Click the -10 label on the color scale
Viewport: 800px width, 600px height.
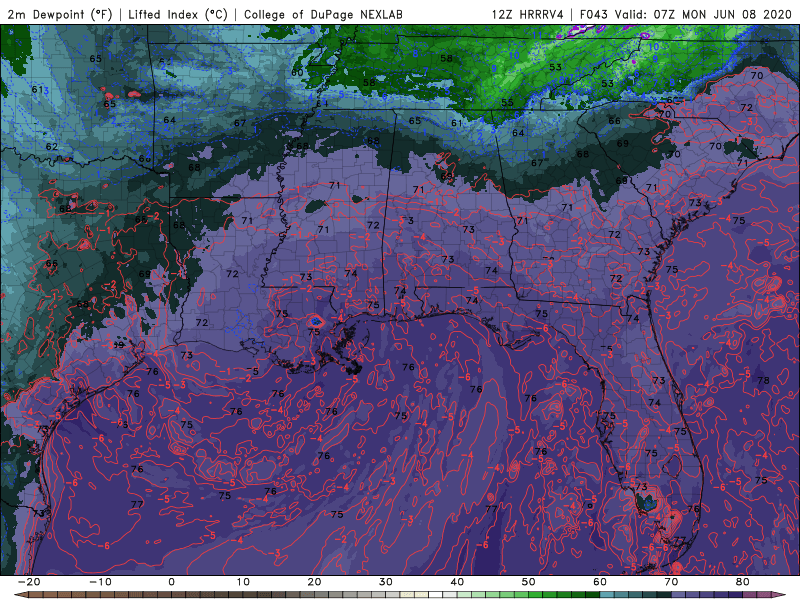pos(100,582)
